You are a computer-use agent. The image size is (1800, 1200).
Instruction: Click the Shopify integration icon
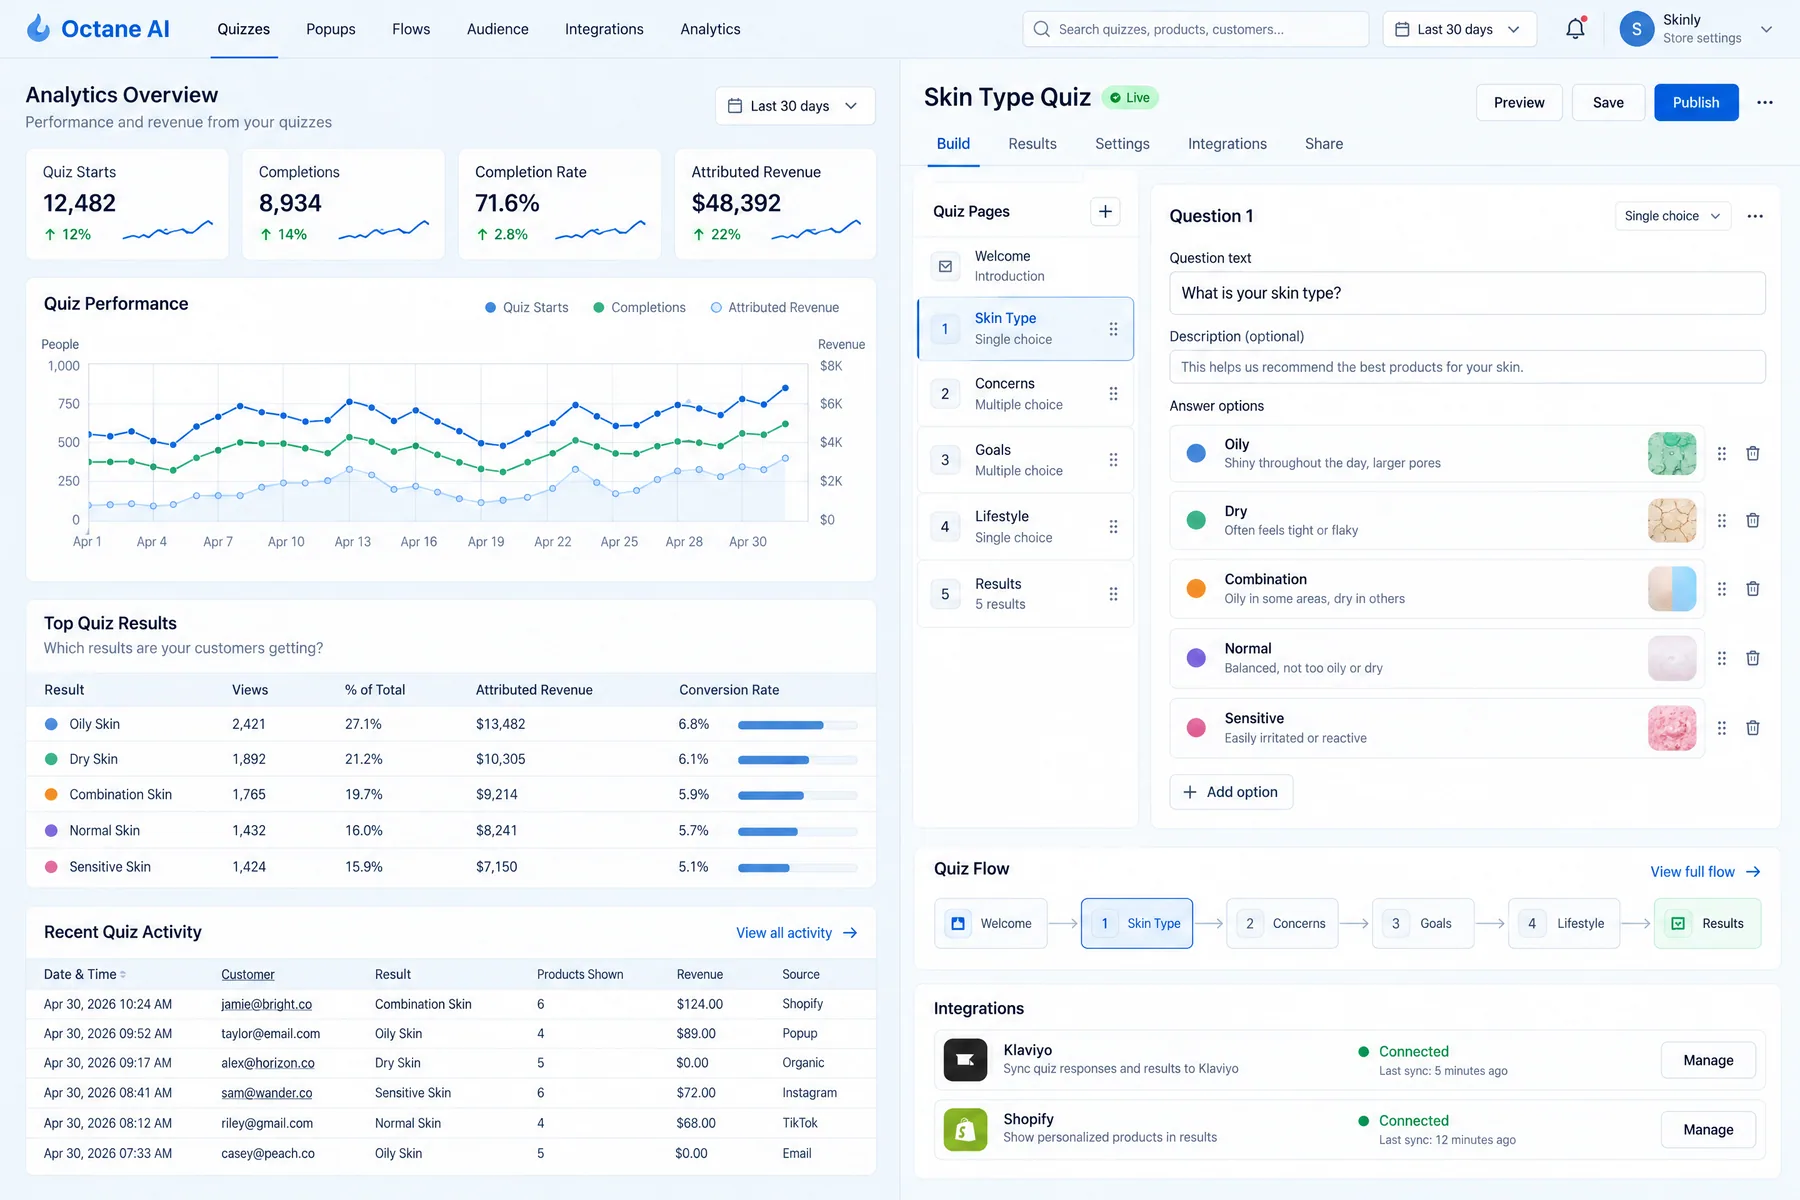[x=965, y=1130]
